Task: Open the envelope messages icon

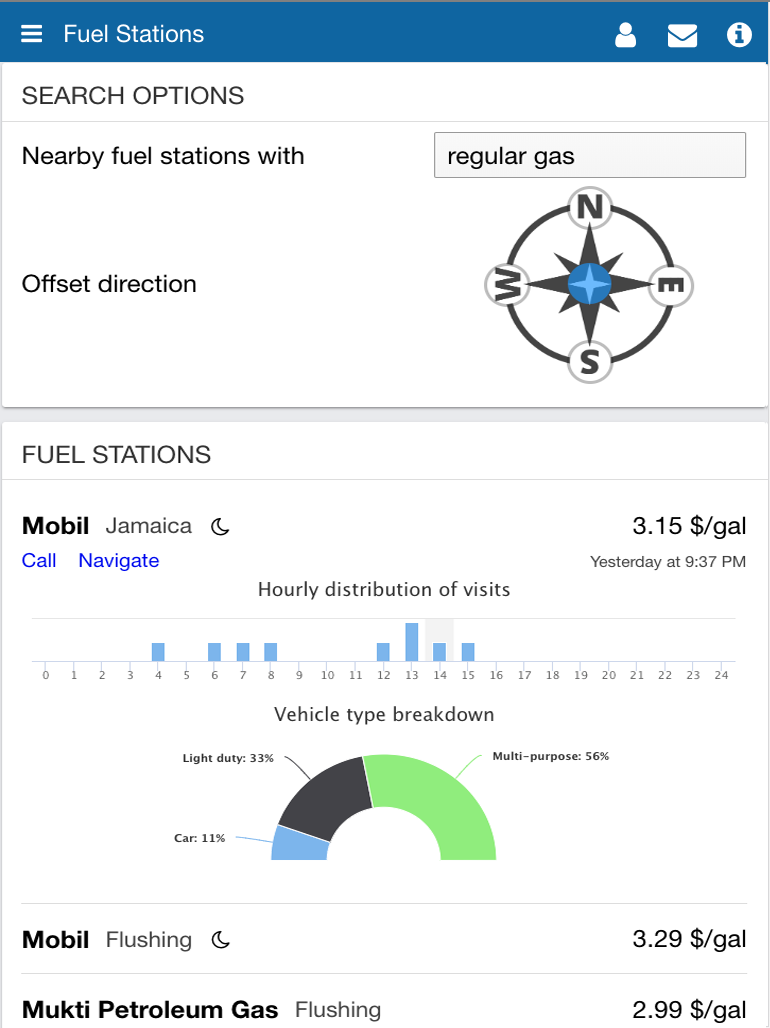Action: [x=682, y=35]
